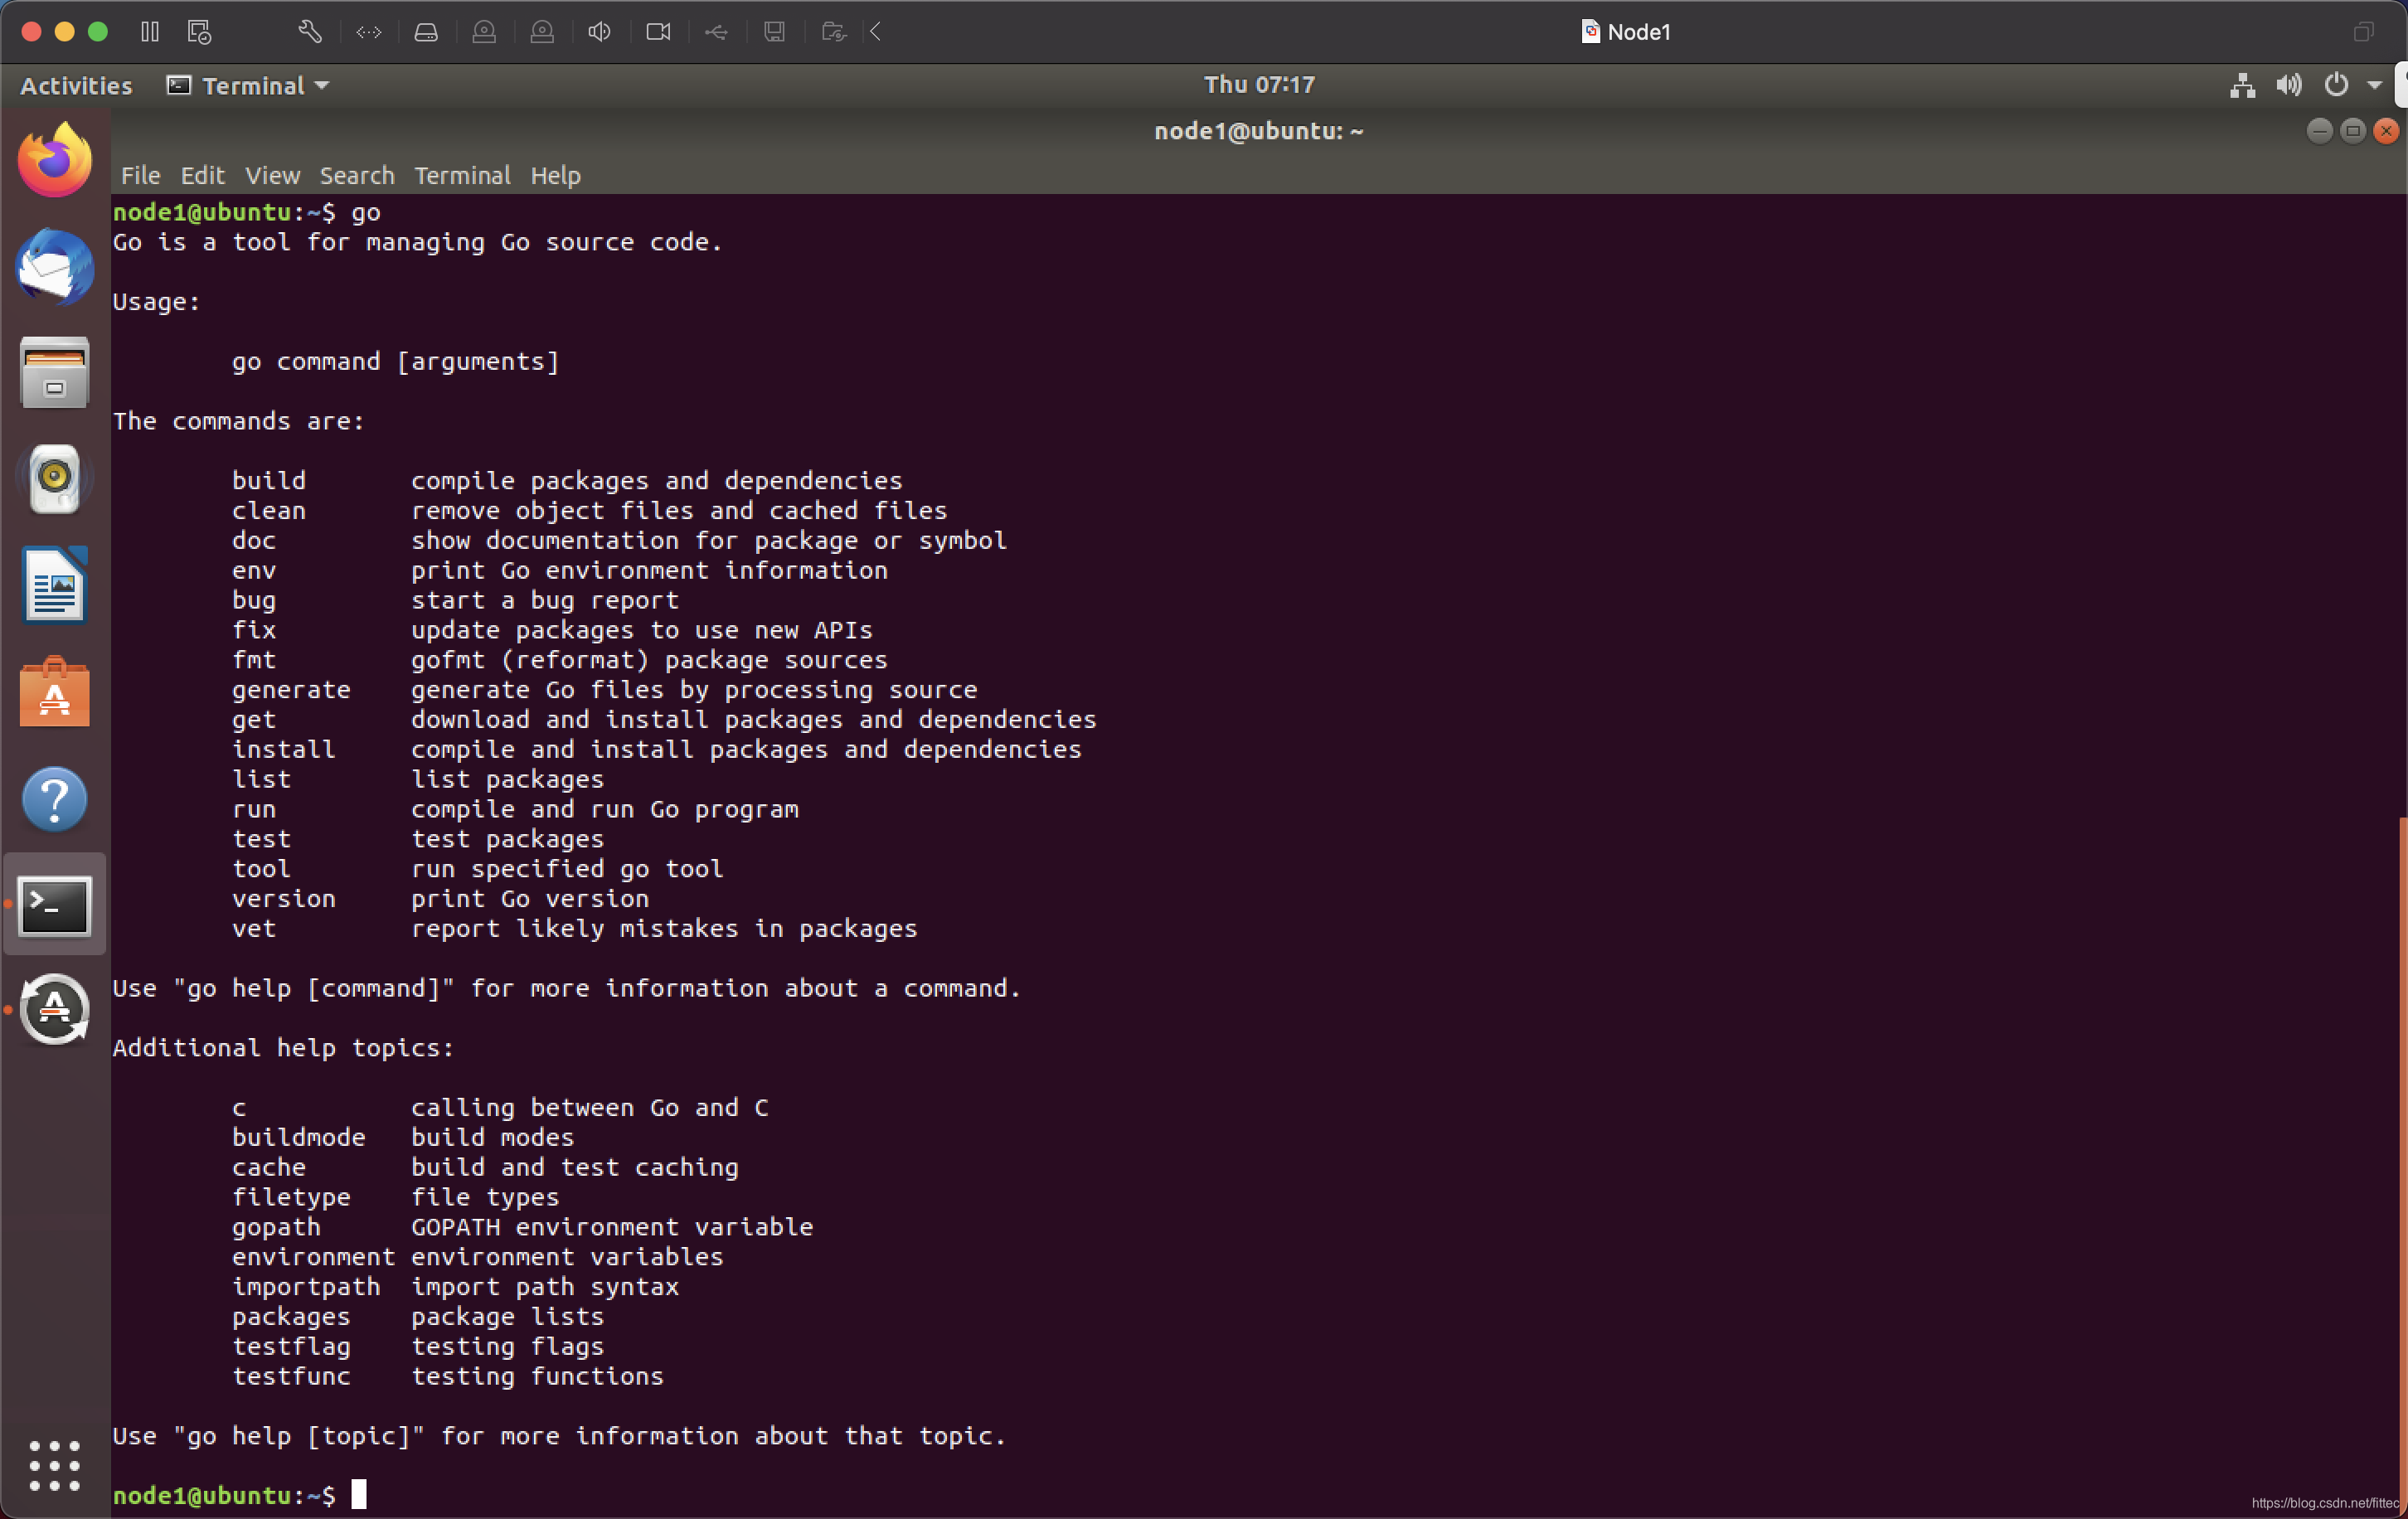Click the CD/DVD icon beside hard disk icon
2408x1519 pixels.
484,32
